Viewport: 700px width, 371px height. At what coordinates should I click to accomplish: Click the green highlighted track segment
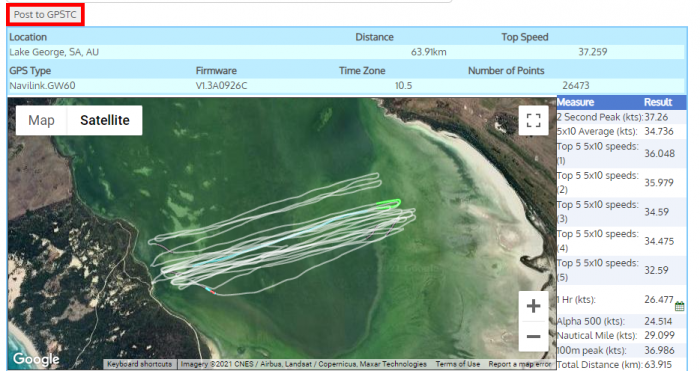pos(389,204)
